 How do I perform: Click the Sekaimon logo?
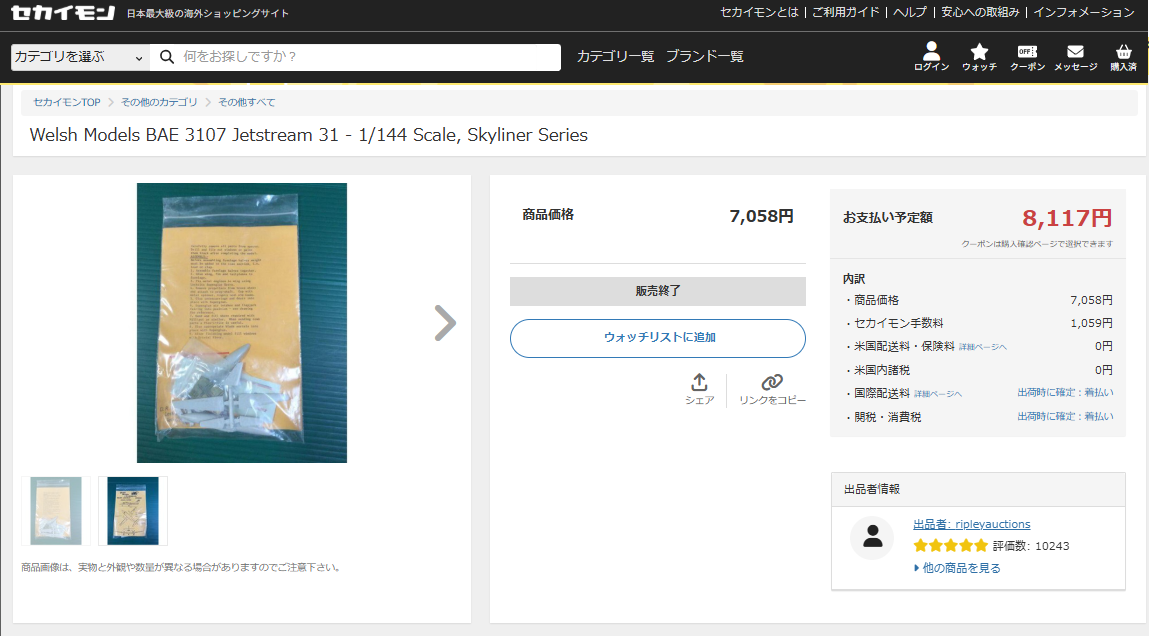(x=62, y=13)
